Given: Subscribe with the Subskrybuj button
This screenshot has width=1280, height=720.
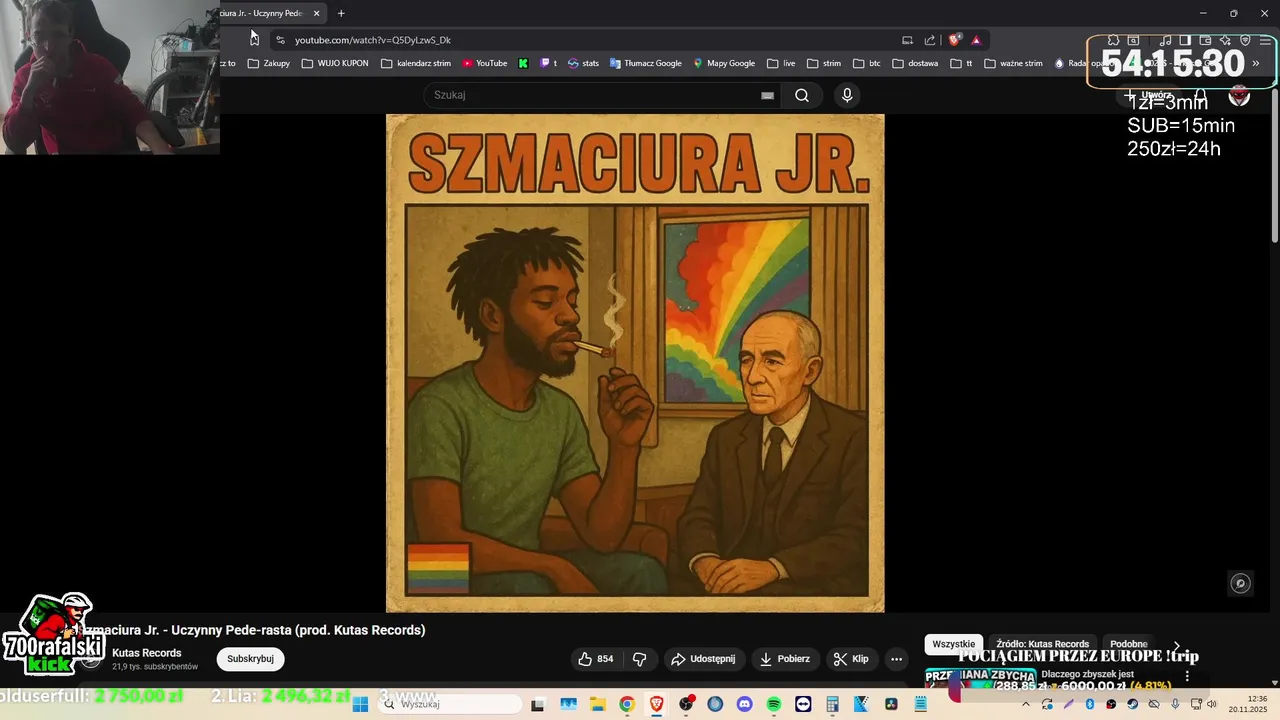Looking at the screenshot, I should coord(250,659).
